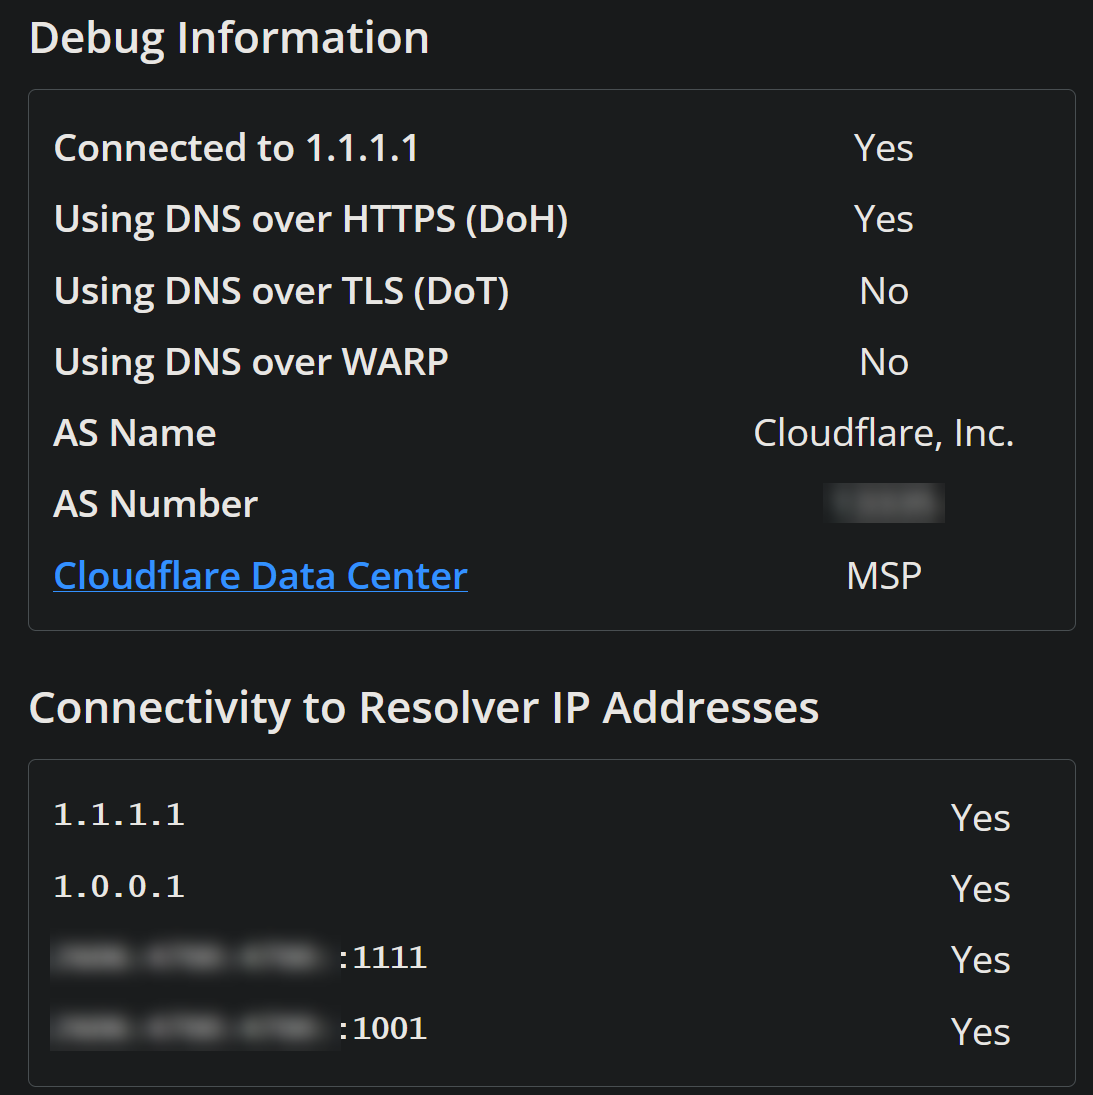
Task: Click the 'Using DNS over WARP' label
Action: 251,362
